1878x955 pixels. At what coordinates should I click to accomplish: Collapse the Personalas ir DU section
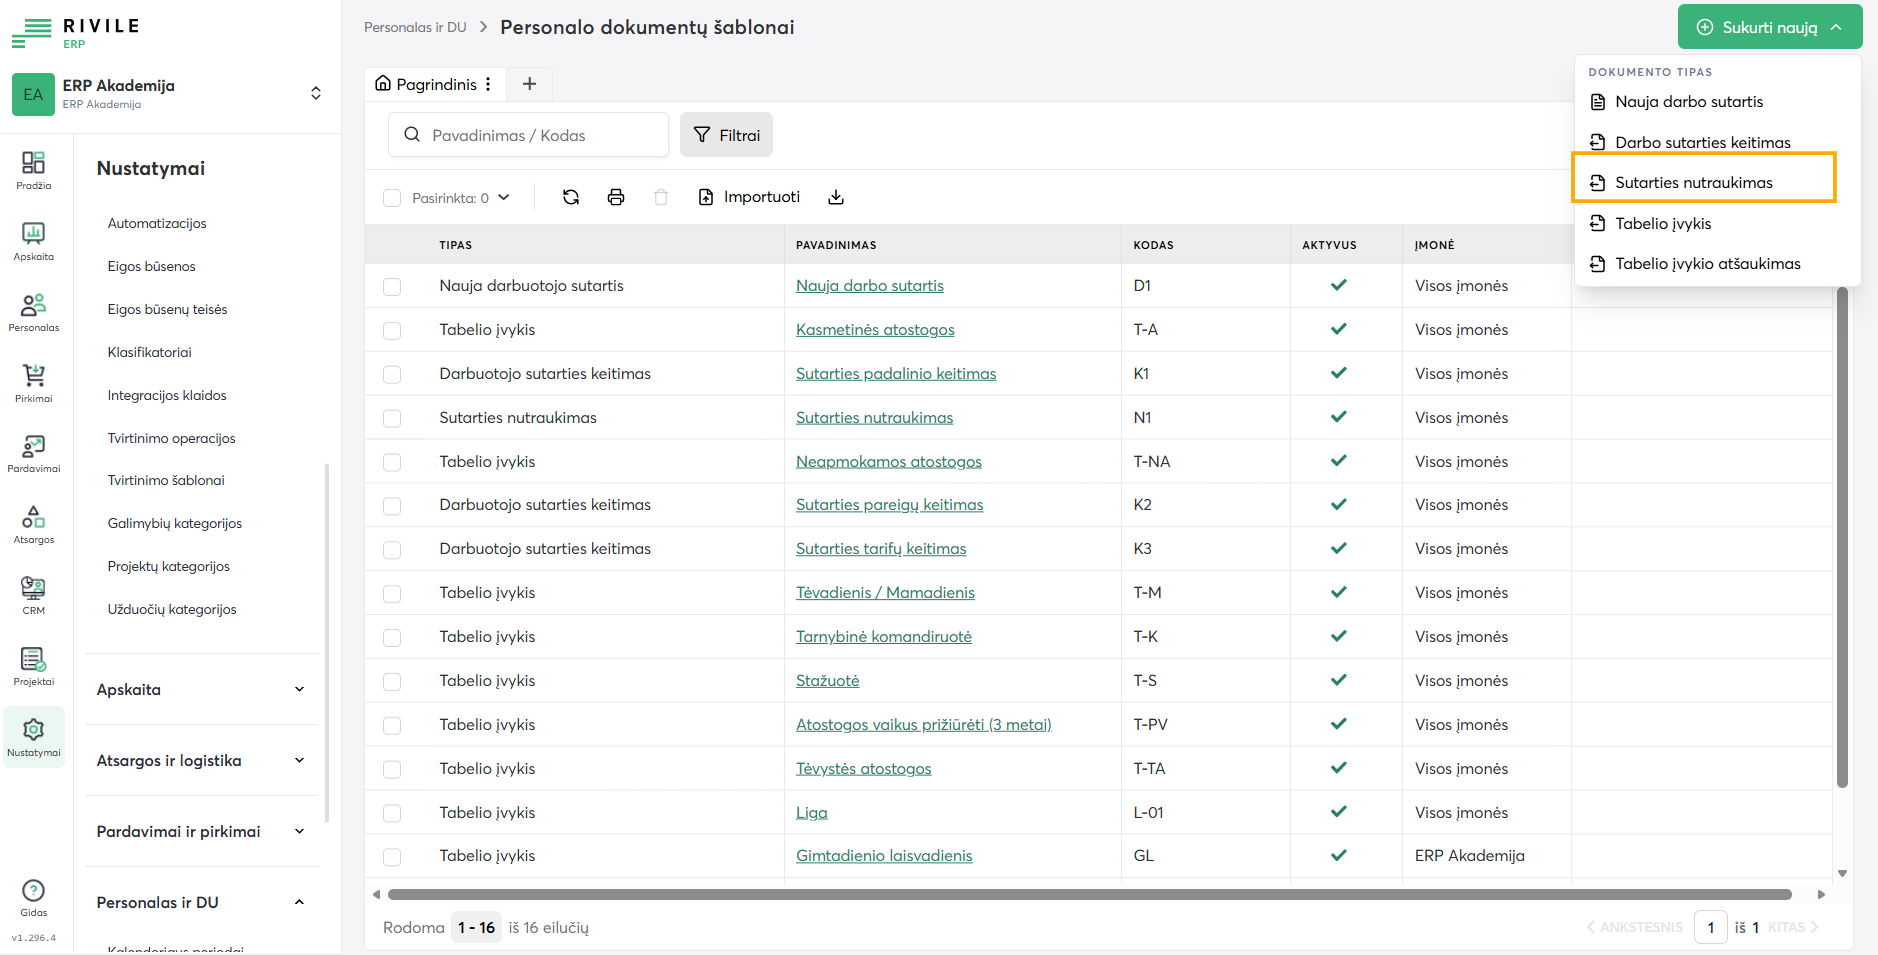202,902
